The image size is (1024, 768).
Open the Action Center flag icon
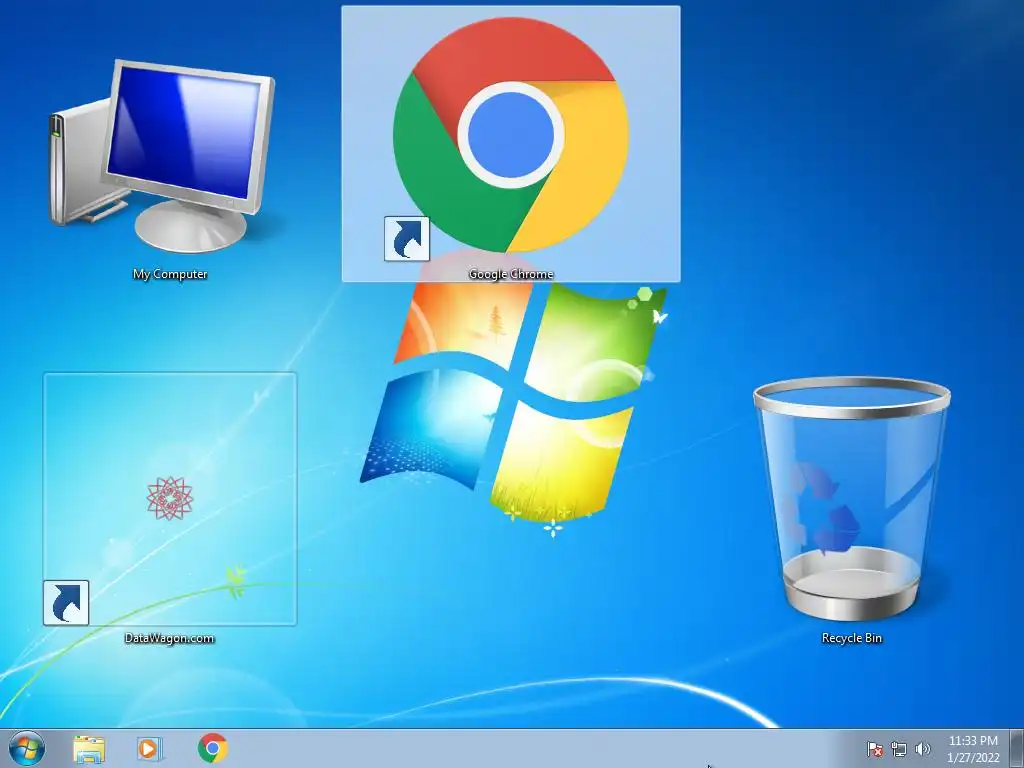(874, 749)
